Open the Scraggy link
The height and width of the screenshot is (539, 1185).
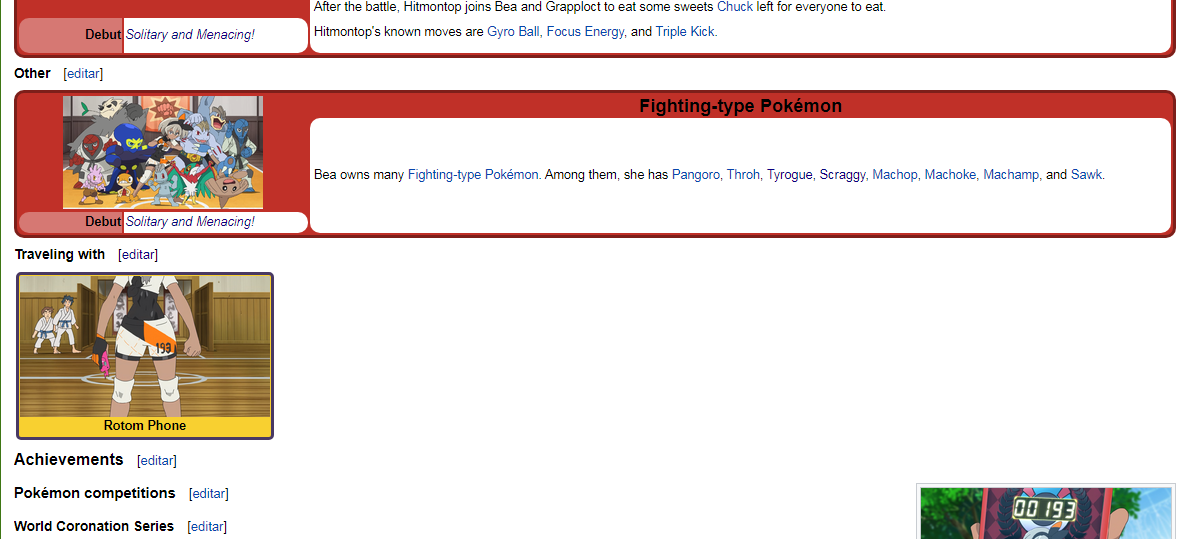pyautogui.click(x=843, y=175)
